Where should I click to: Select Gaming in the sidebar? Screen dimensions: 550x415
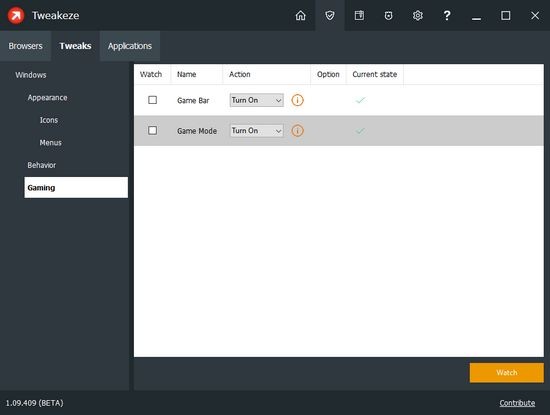(76, 188)
